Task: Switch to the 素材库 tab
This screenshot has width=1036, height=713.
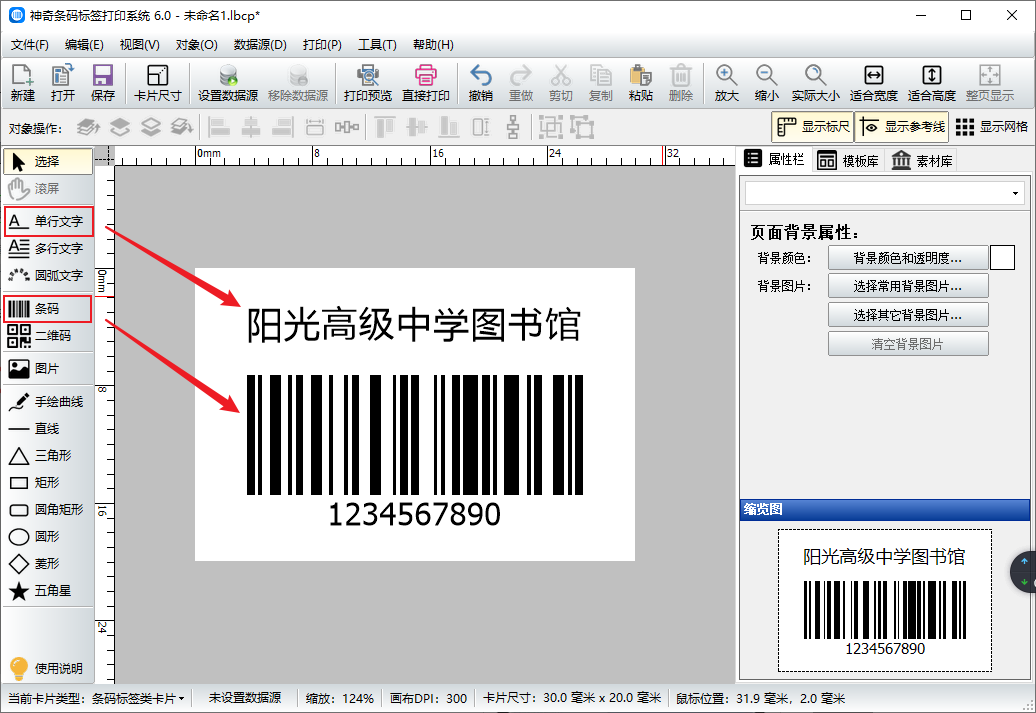Action: coord(921,161)
